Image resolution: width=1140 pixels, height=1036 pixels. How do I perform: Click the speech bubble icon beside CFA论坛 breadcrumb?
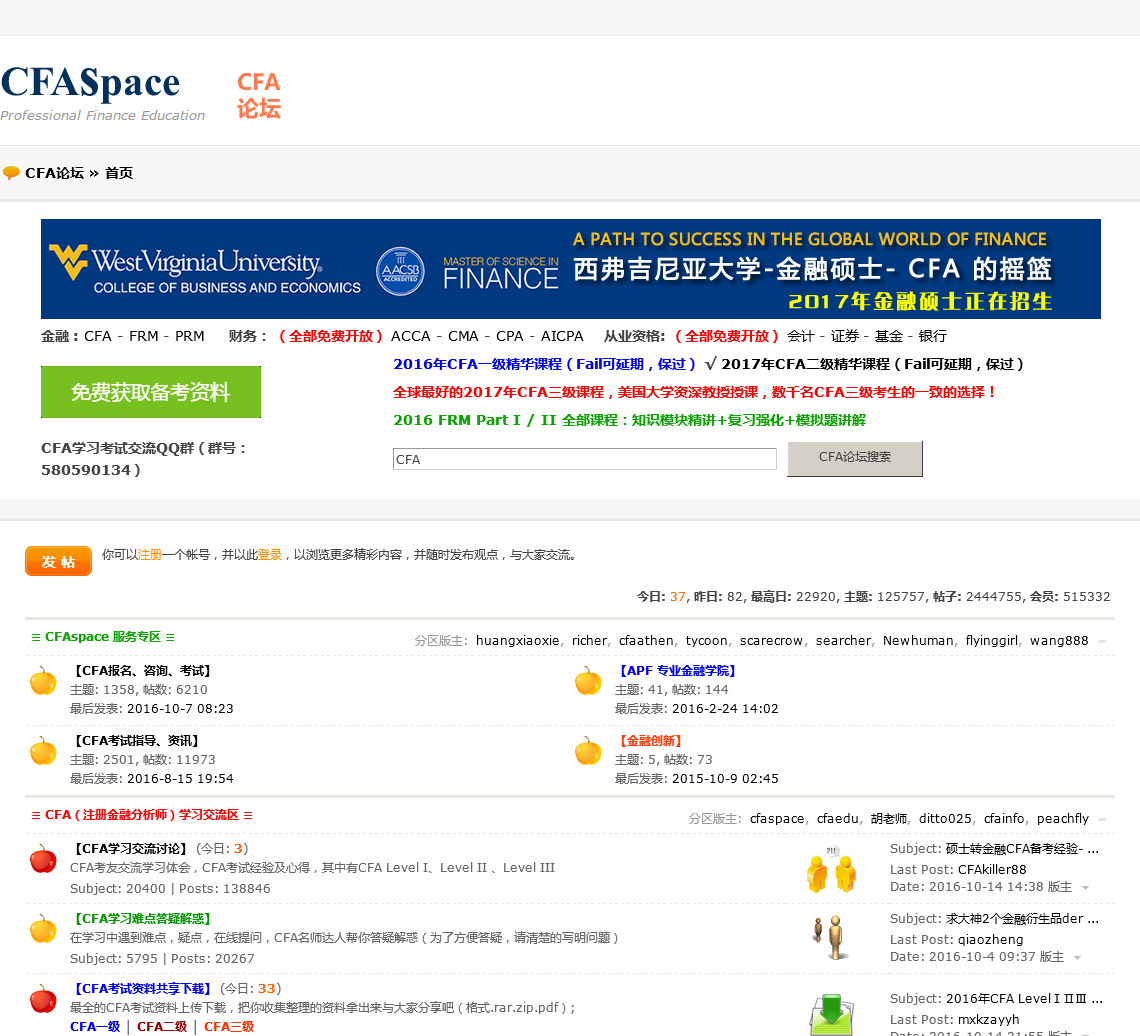tap(11, 173)
